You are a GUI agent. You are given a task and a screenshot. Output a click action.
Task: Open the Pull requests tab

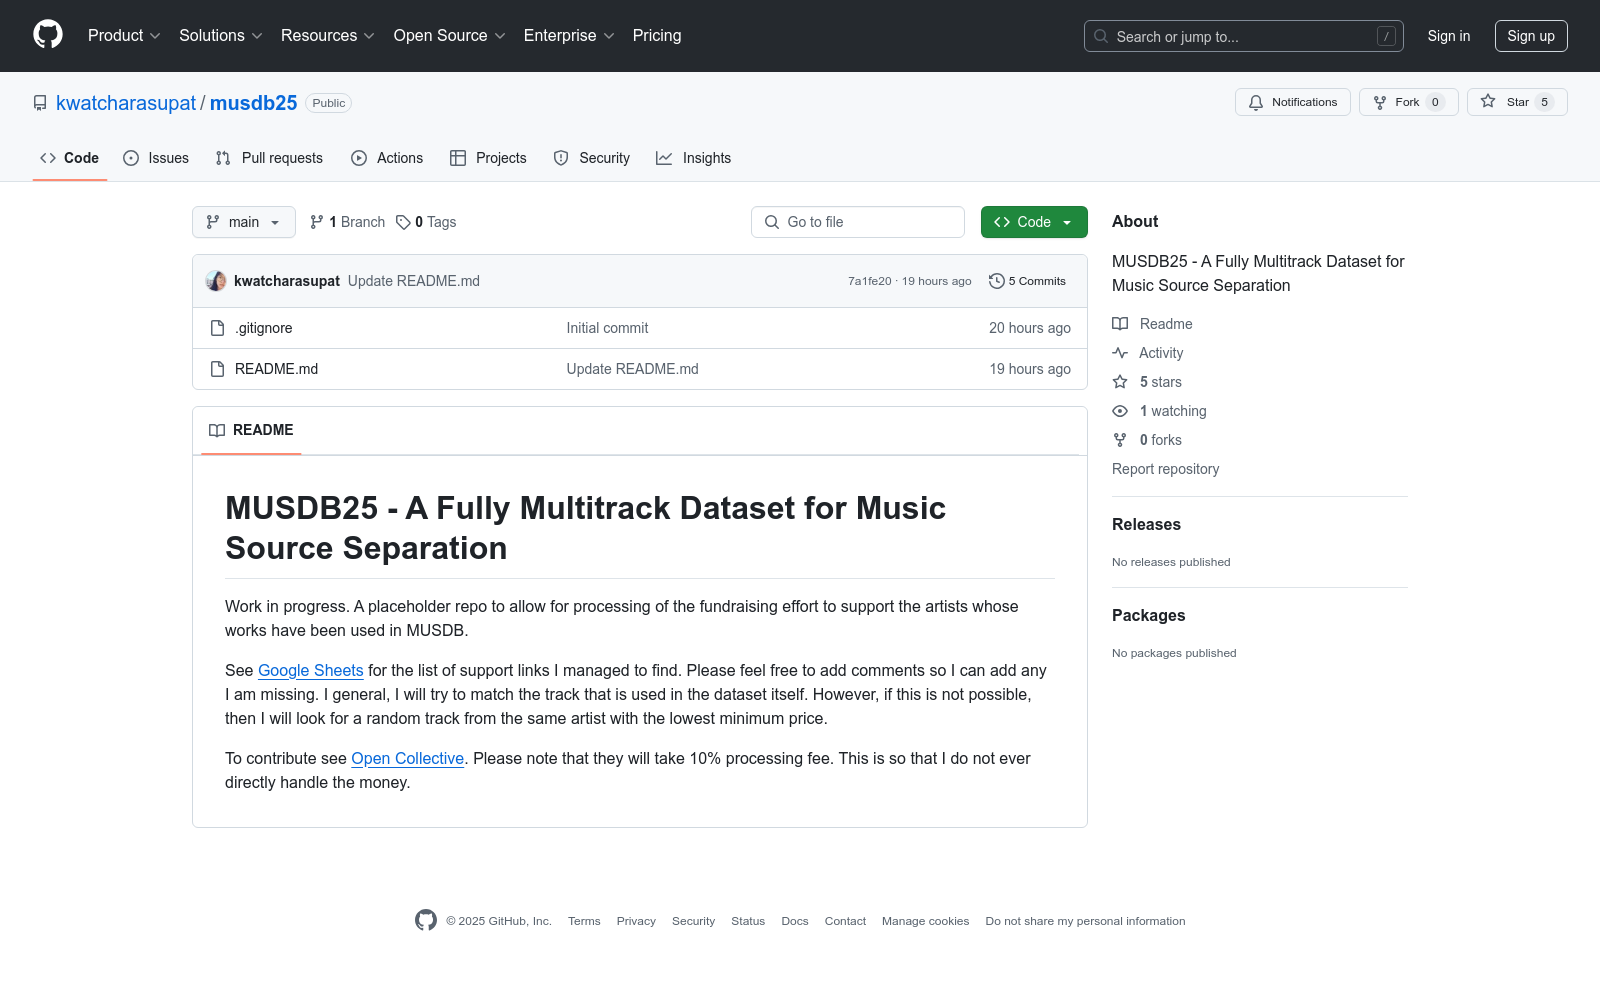pyautogui.click(x=269, y=158)
